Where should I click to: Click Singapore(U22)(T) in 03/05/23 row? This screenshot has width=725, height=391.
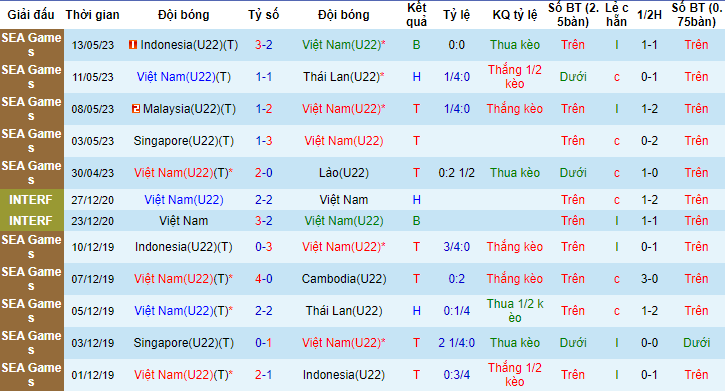point(184,141)
